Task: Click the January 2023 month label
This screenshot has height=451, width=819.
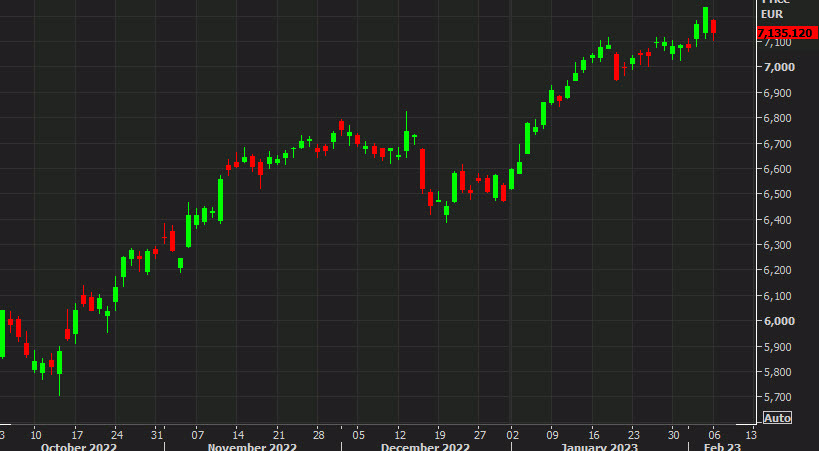Action: pos(599,447)
